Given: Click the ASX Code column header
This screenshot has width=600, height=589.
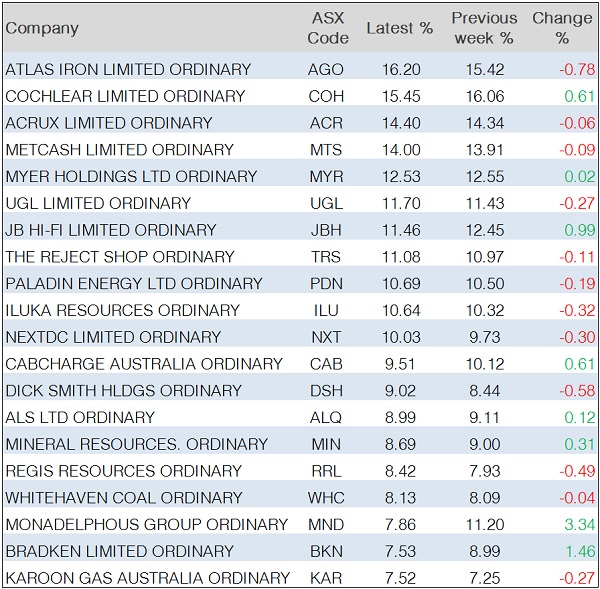Looking at the screenshot, I should click(x=328, y=28).
